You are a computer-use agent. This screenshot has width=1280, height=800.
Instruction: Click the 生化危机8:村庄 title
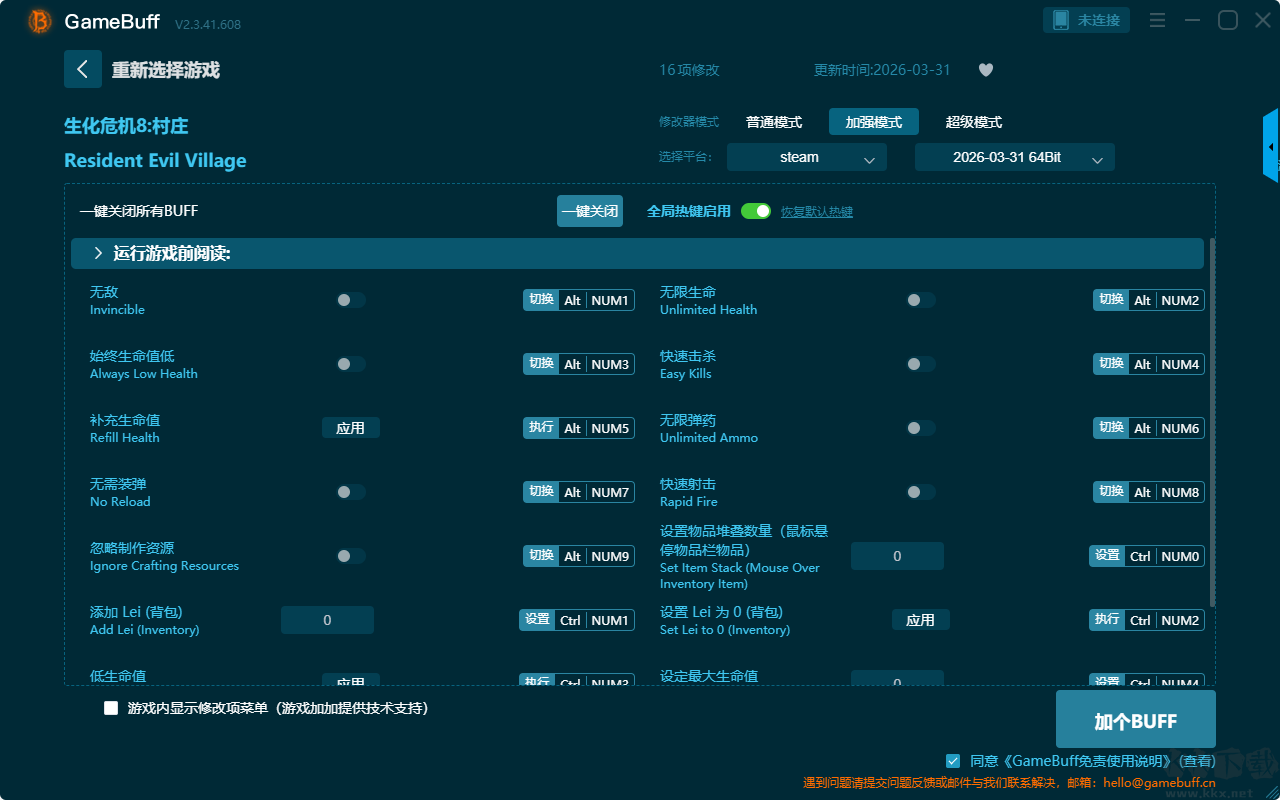pos(126,126)
